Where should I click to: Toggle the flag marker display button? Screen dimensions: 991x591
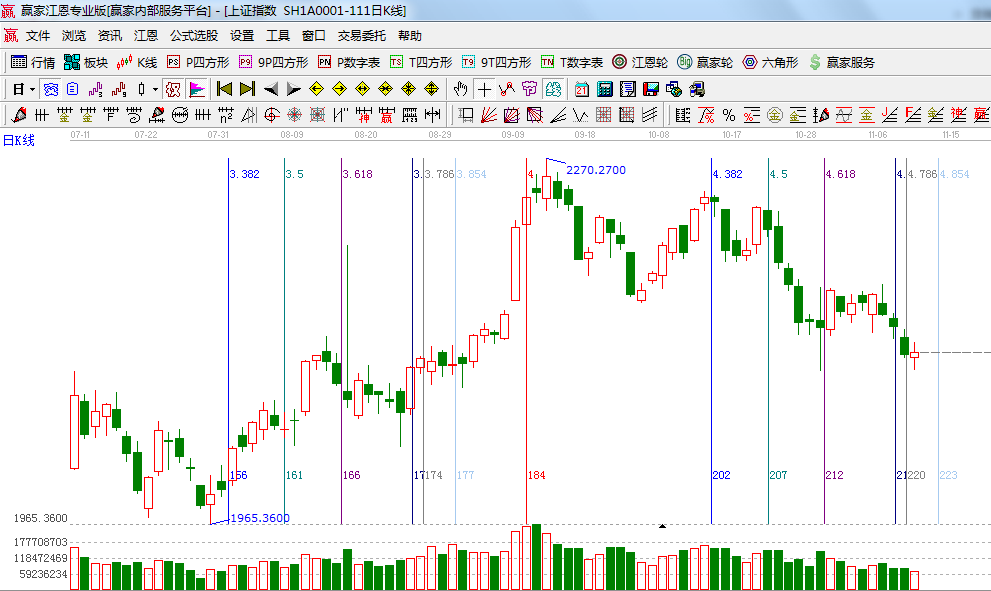(x=197, y=89)
